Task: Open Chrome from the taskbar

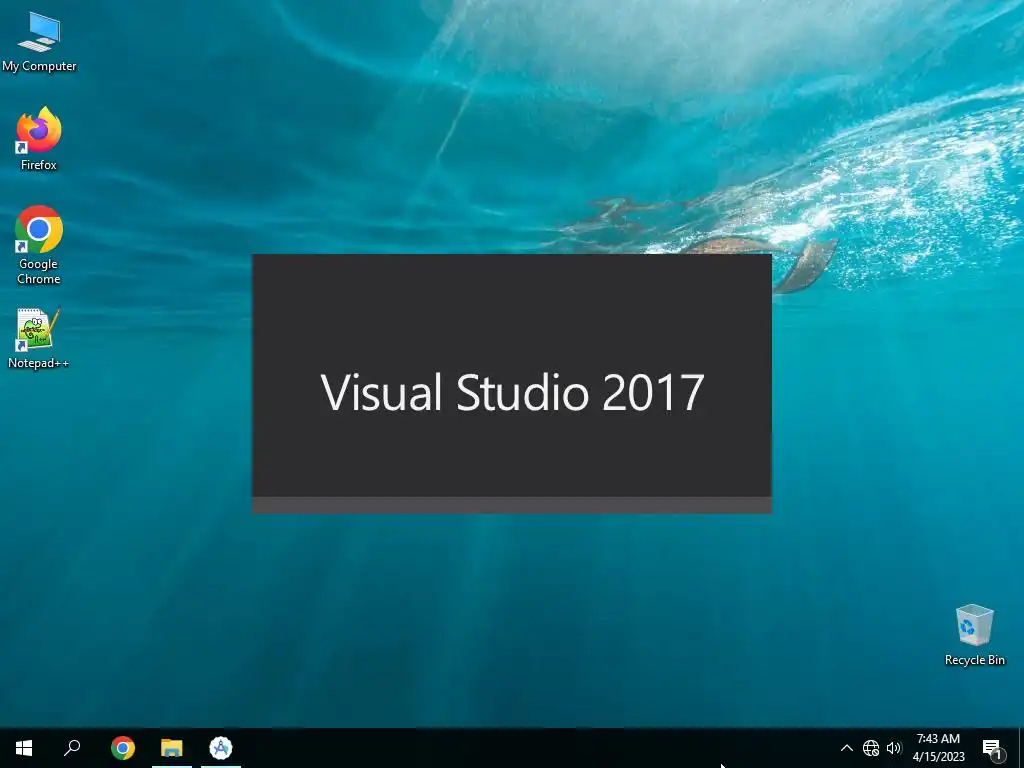Action: tap(123, 748)
